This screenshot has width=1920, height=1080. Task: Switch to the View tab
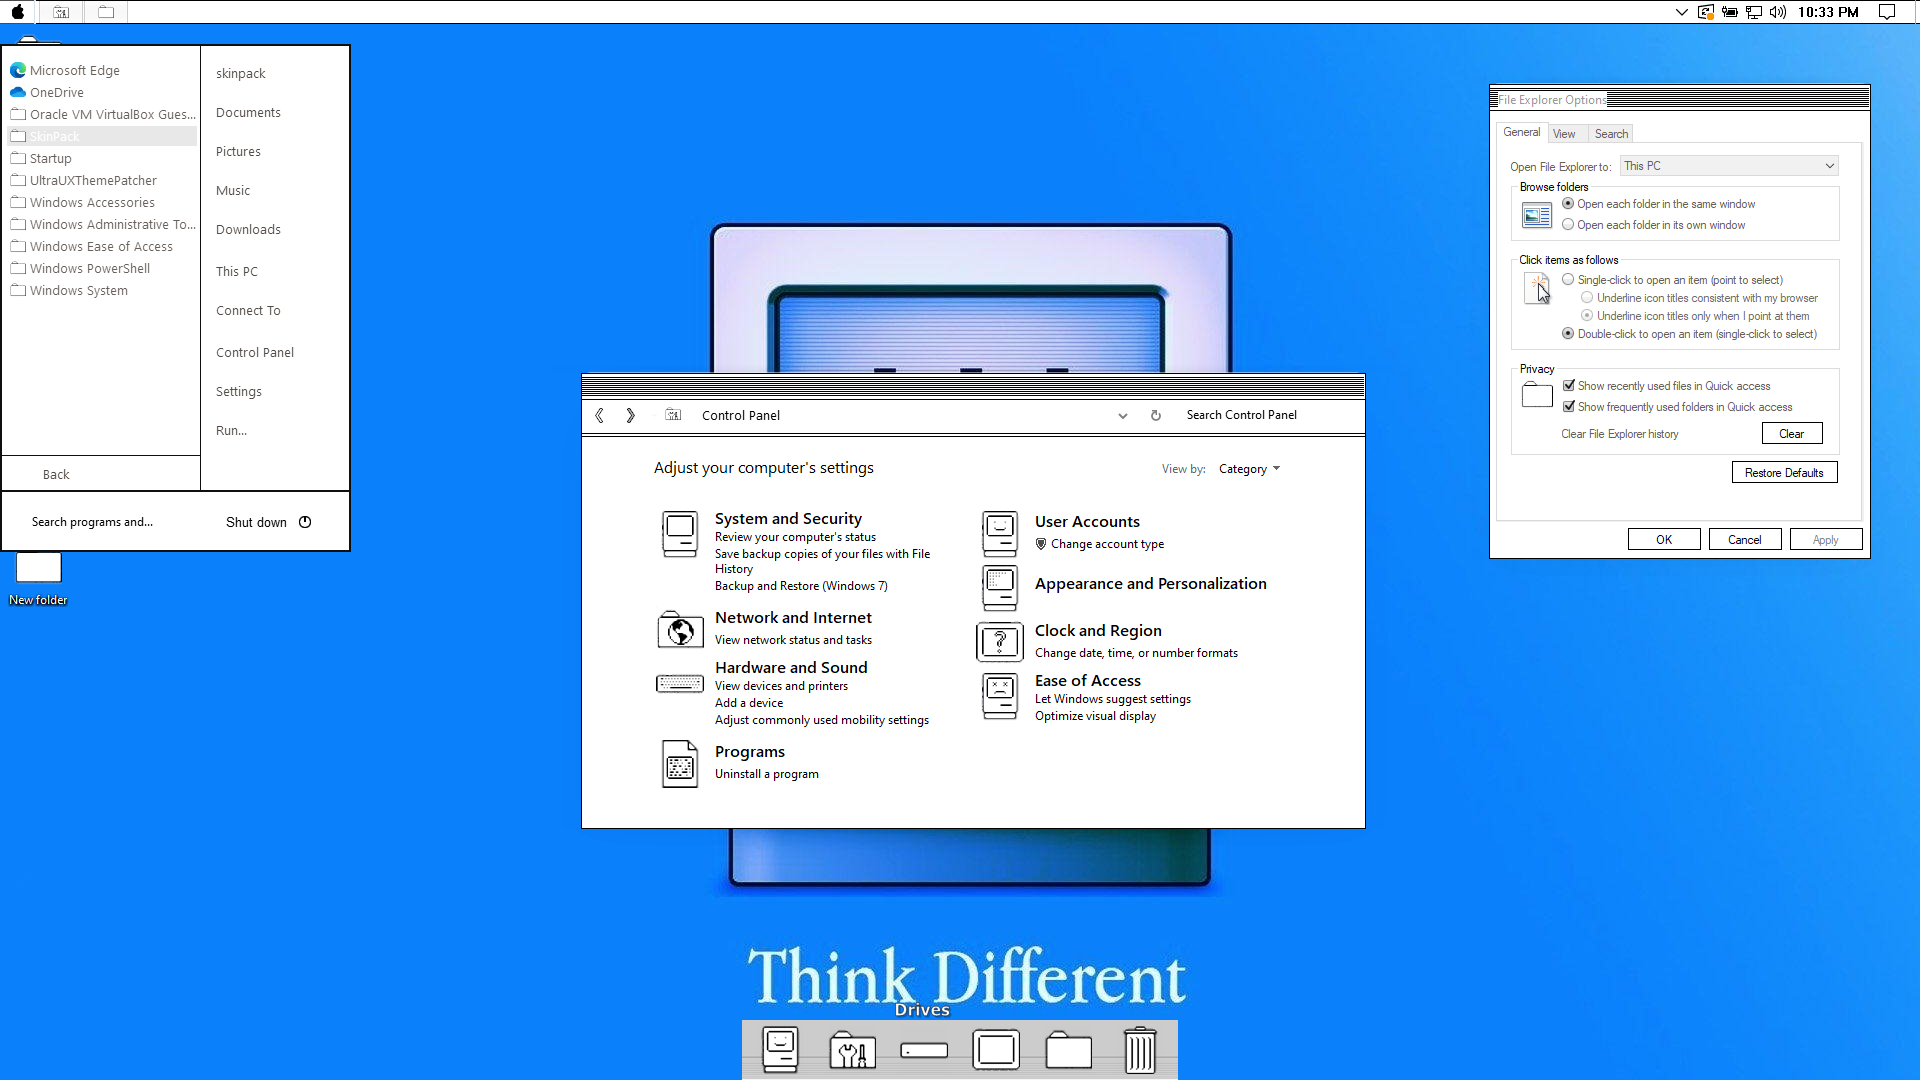pos(1564,134)
